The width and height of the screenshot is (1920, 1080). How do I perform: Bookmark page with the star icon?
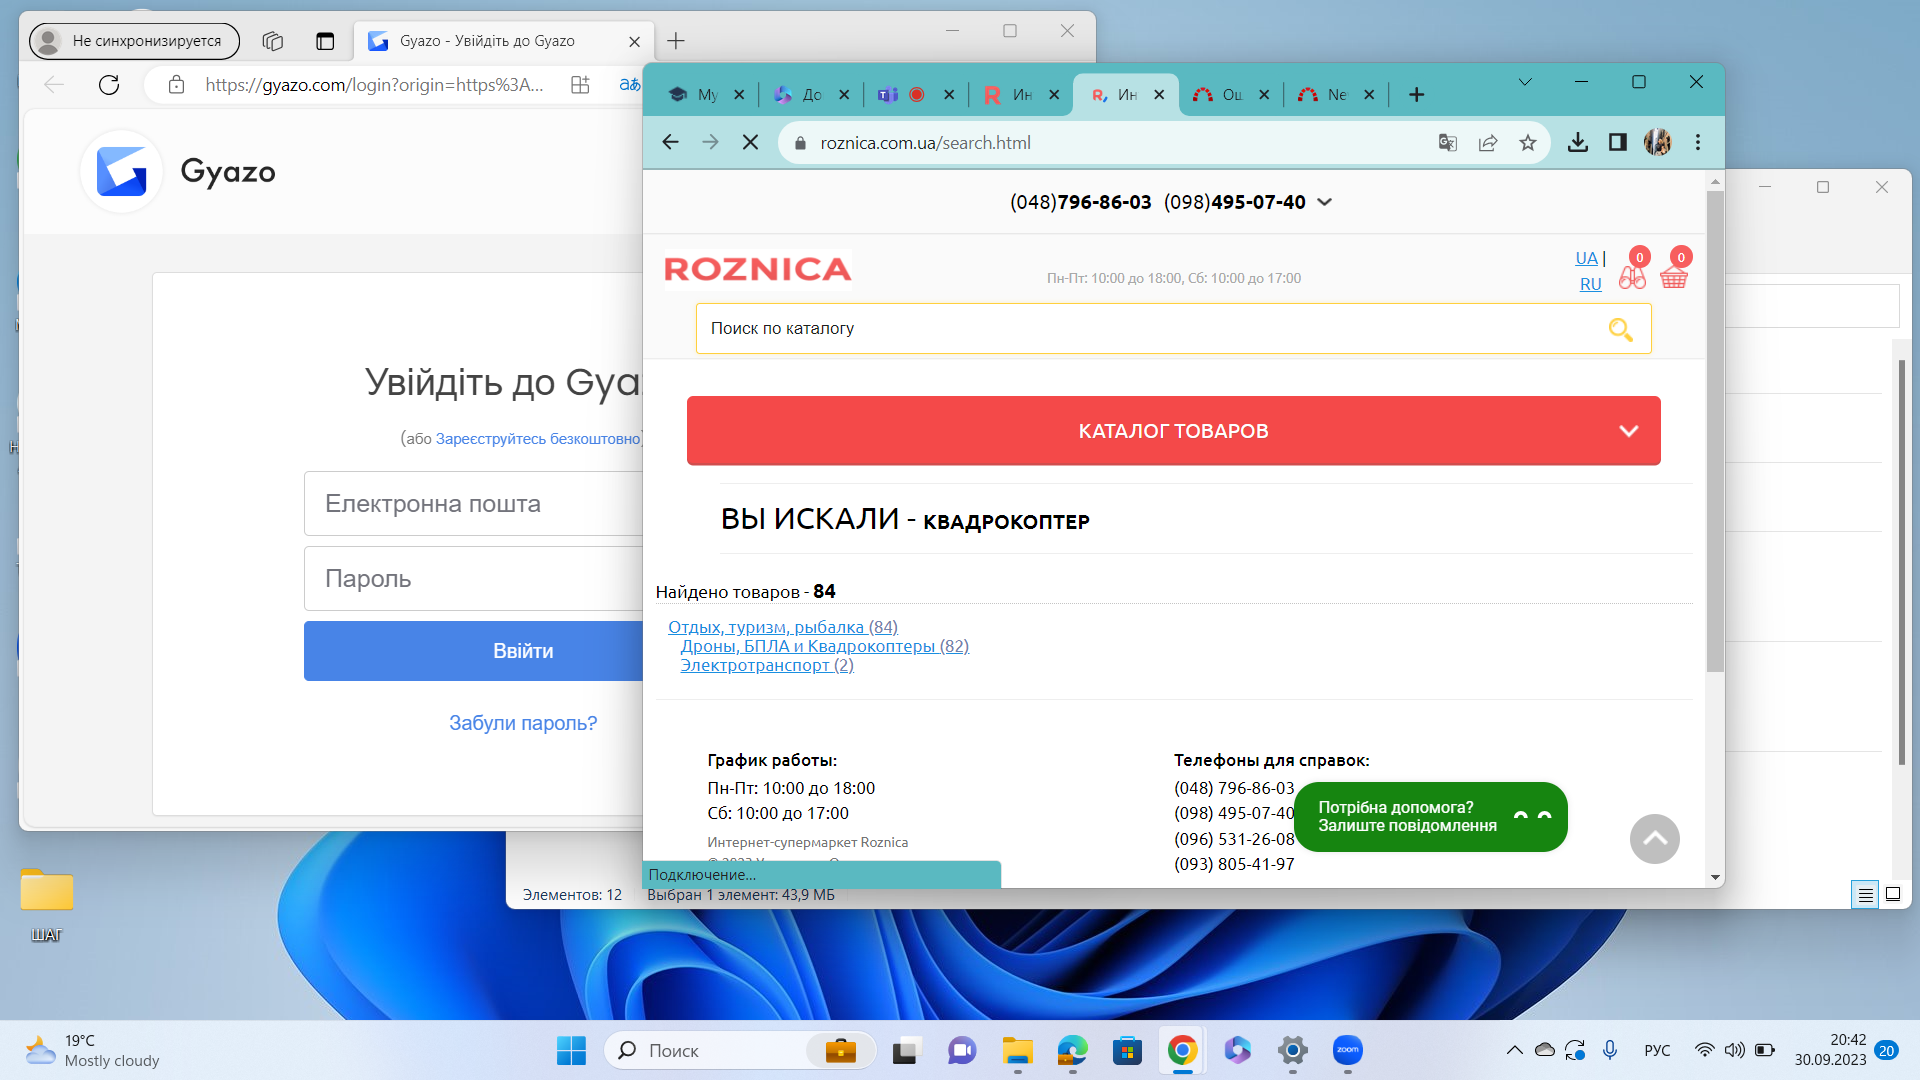[x=1527, y=143]
